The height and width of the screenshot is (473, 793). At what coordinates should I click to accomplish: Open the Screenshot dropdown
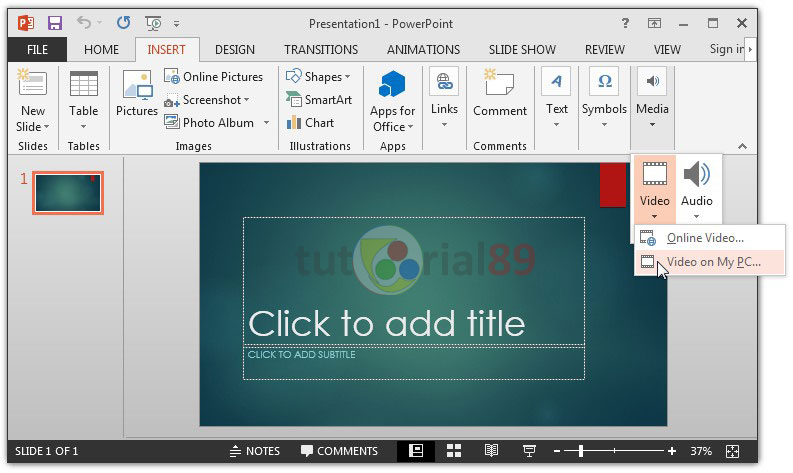[x=207, y=100]
